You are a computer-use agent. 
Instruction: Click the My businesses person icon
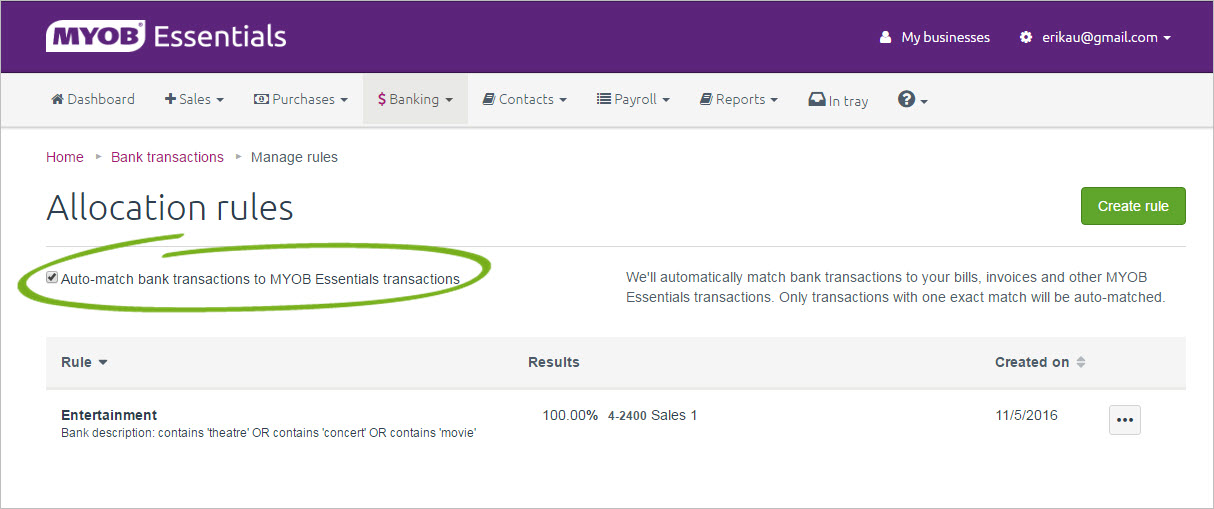point(885,38)
